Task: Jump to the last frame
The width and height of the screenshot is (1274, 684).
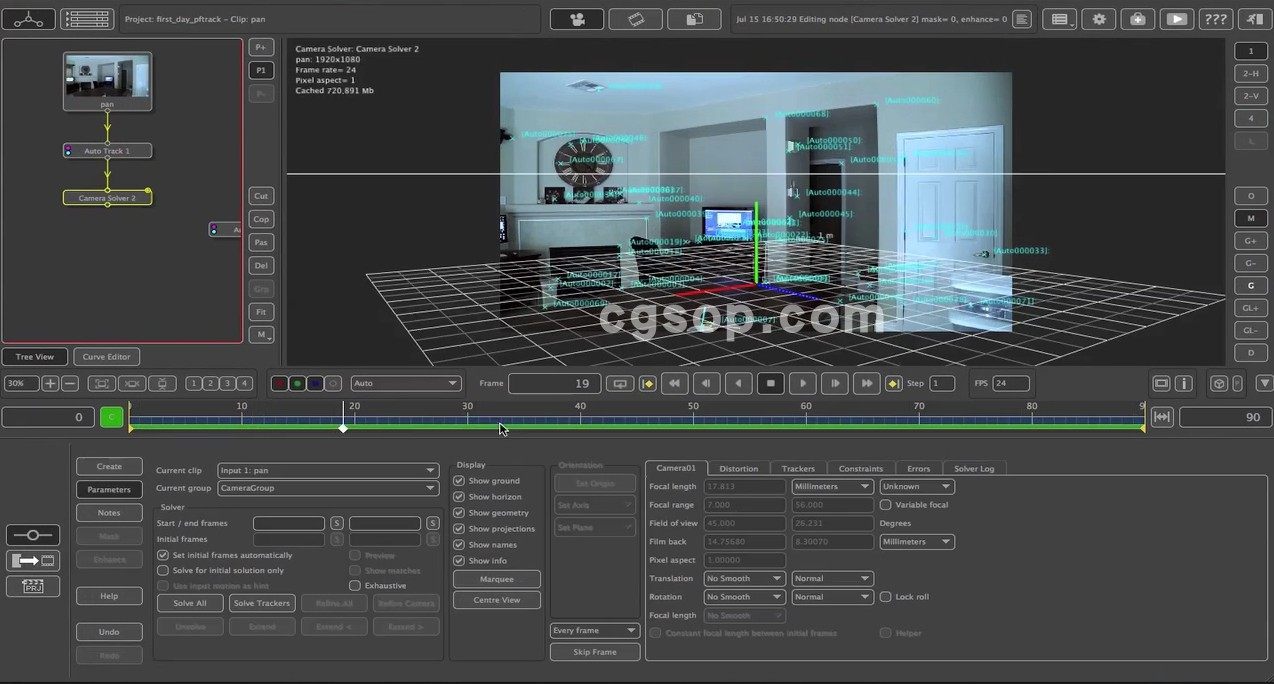Action: 867,383
